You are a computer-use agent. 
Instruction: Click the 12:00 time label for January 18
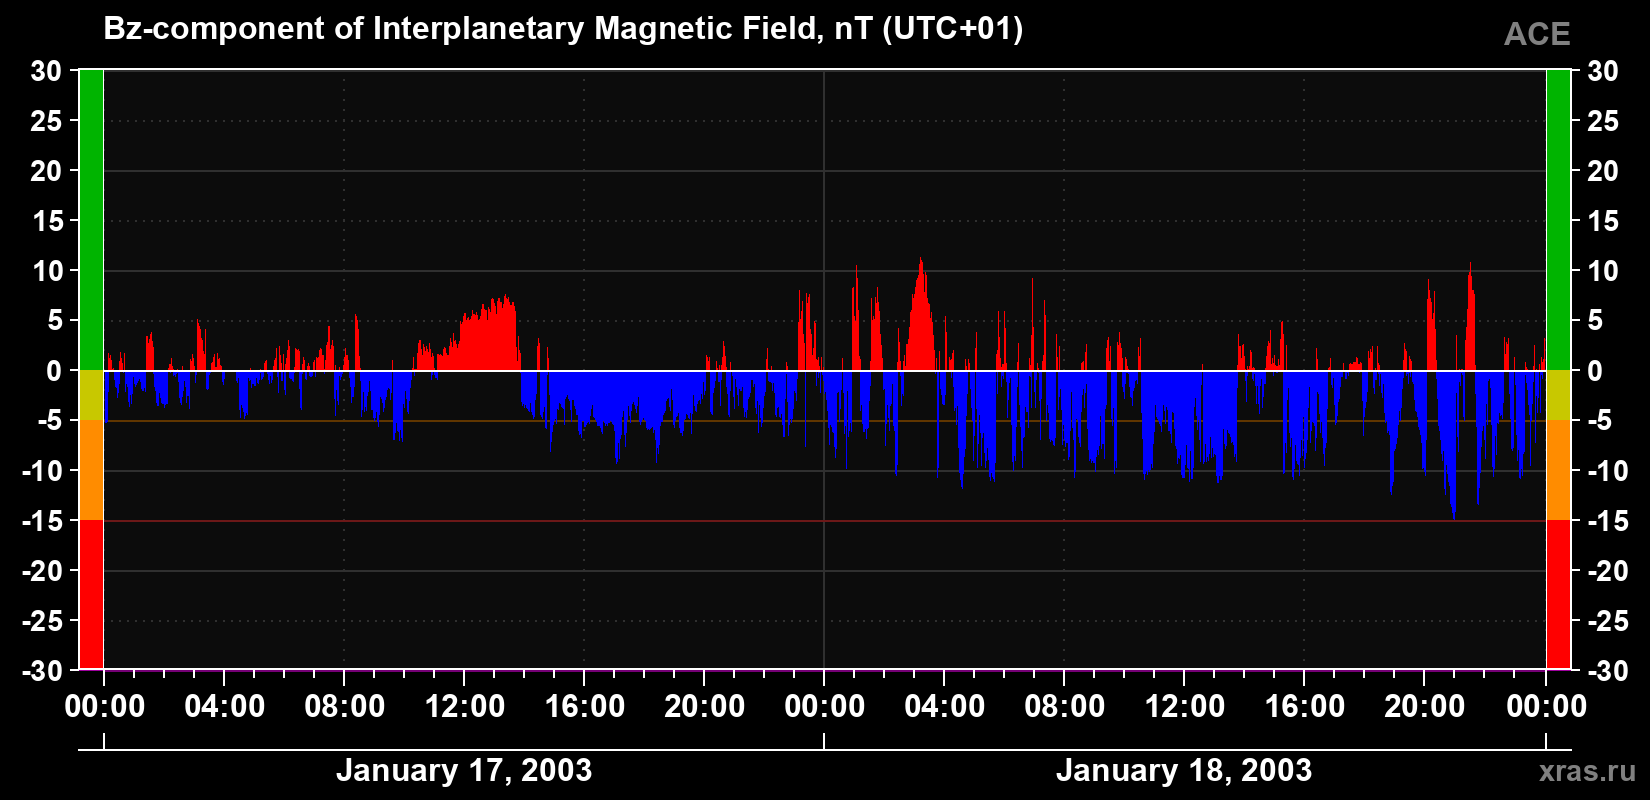tap(1185, 707)
